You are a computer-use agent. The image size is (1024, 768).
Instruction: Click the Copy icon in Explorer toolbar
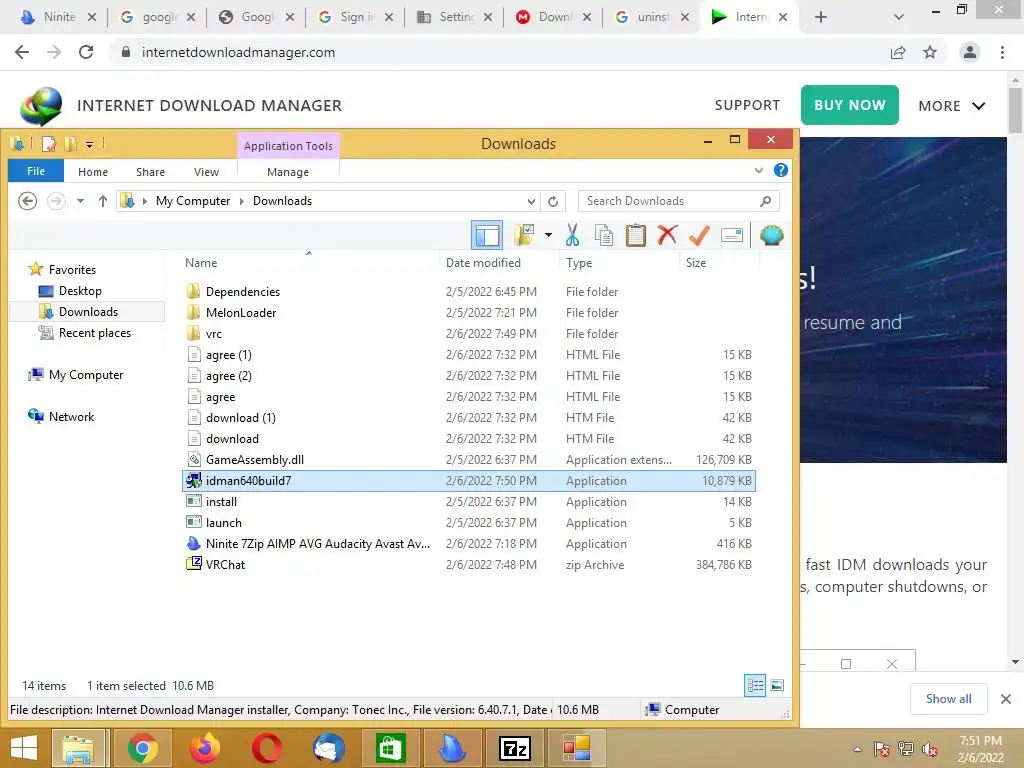pos(604,235)
